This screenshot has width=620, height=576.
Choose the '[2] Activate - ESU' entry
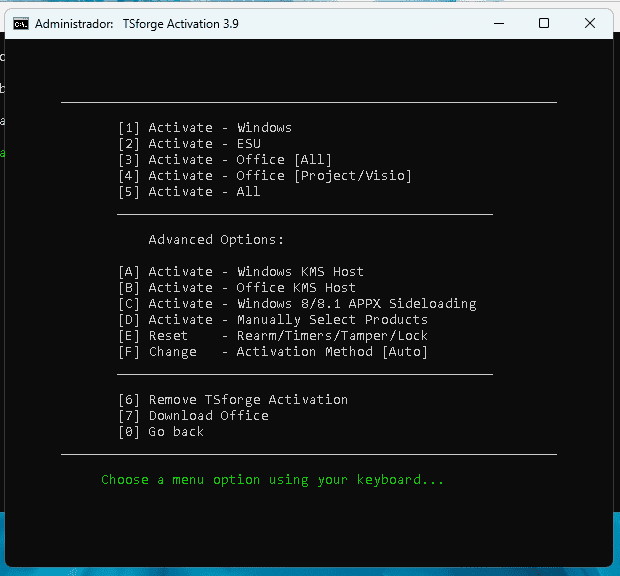189,144
